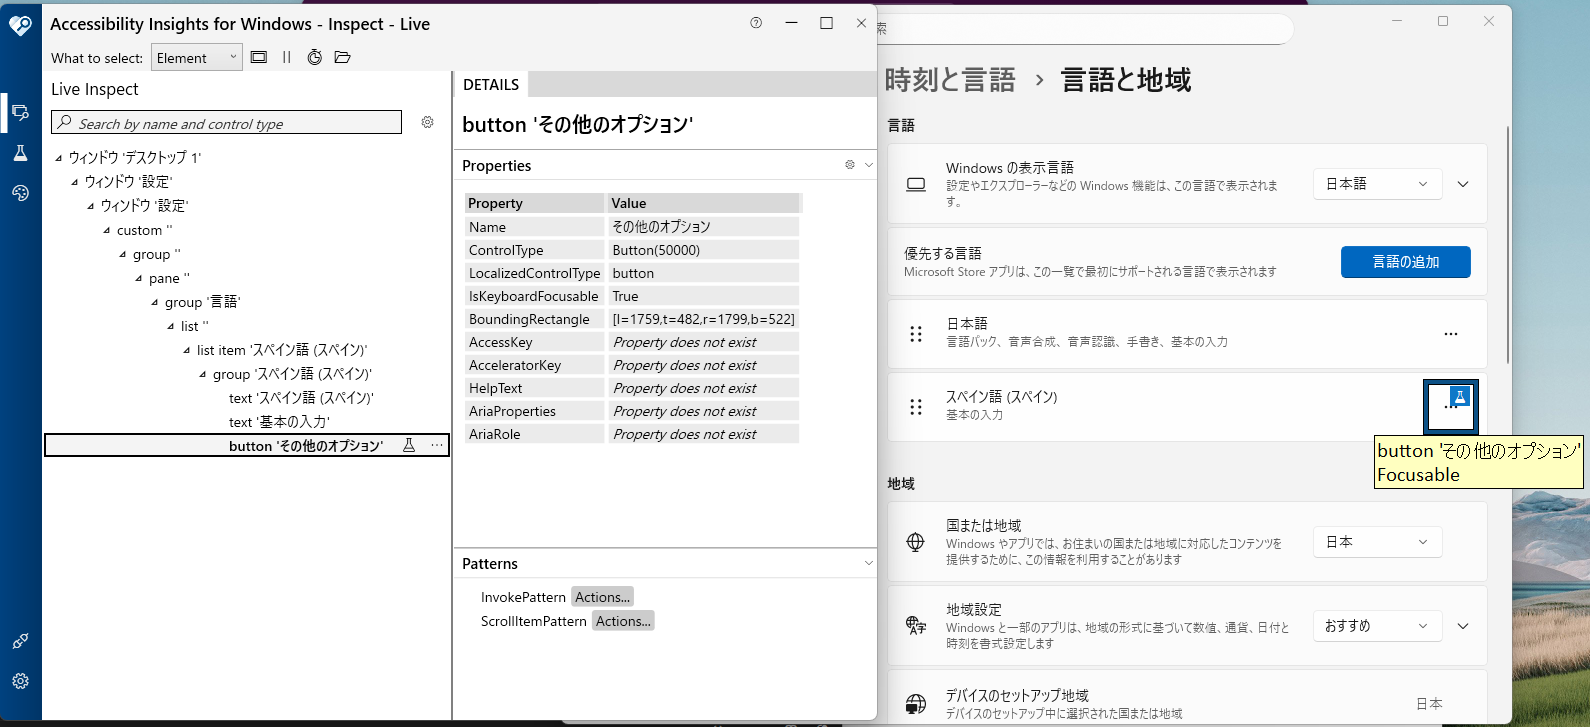
Task: Select tree item group 'スペイン語 (スペイン)'
Action: 292,374
